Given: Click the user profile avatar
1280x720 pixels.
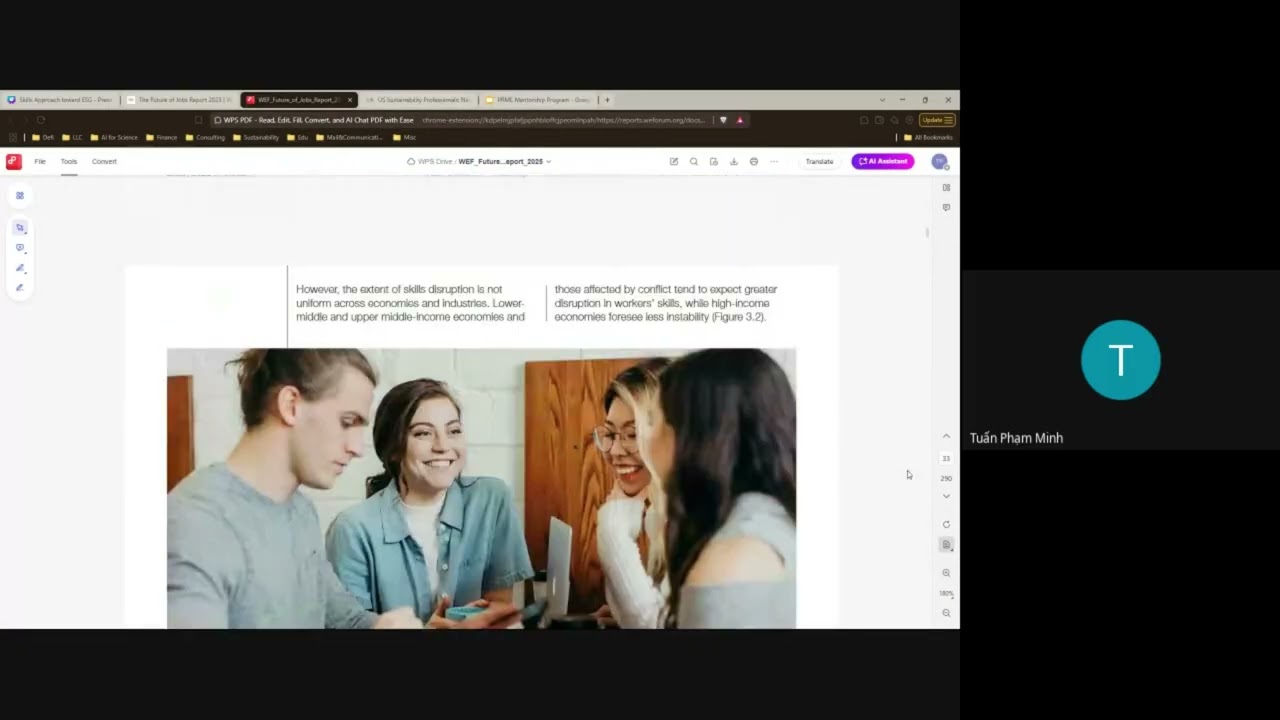Looking at the screenshot, I should 939,161.
